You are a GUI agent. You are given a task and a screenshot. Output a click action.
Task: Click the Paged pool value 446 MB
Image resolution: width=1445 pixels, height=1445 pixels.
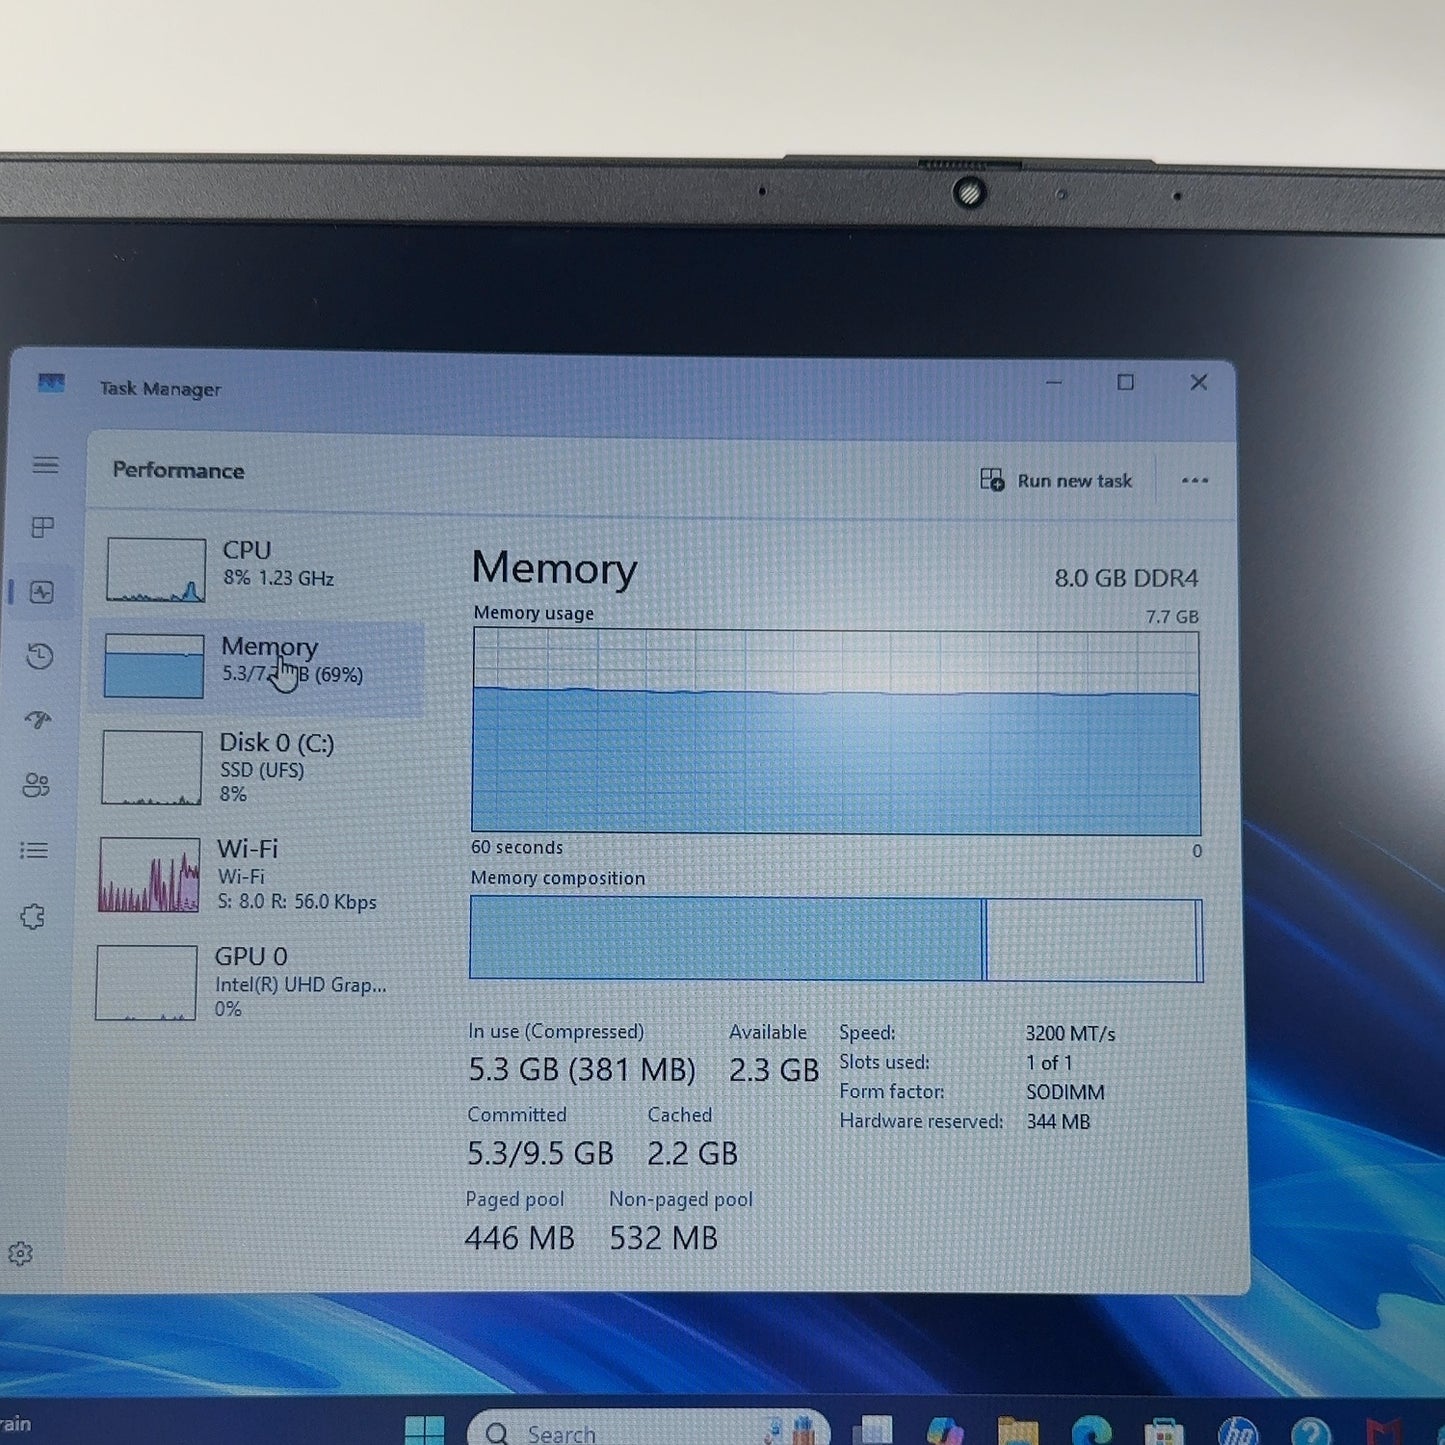[520, 1239]
